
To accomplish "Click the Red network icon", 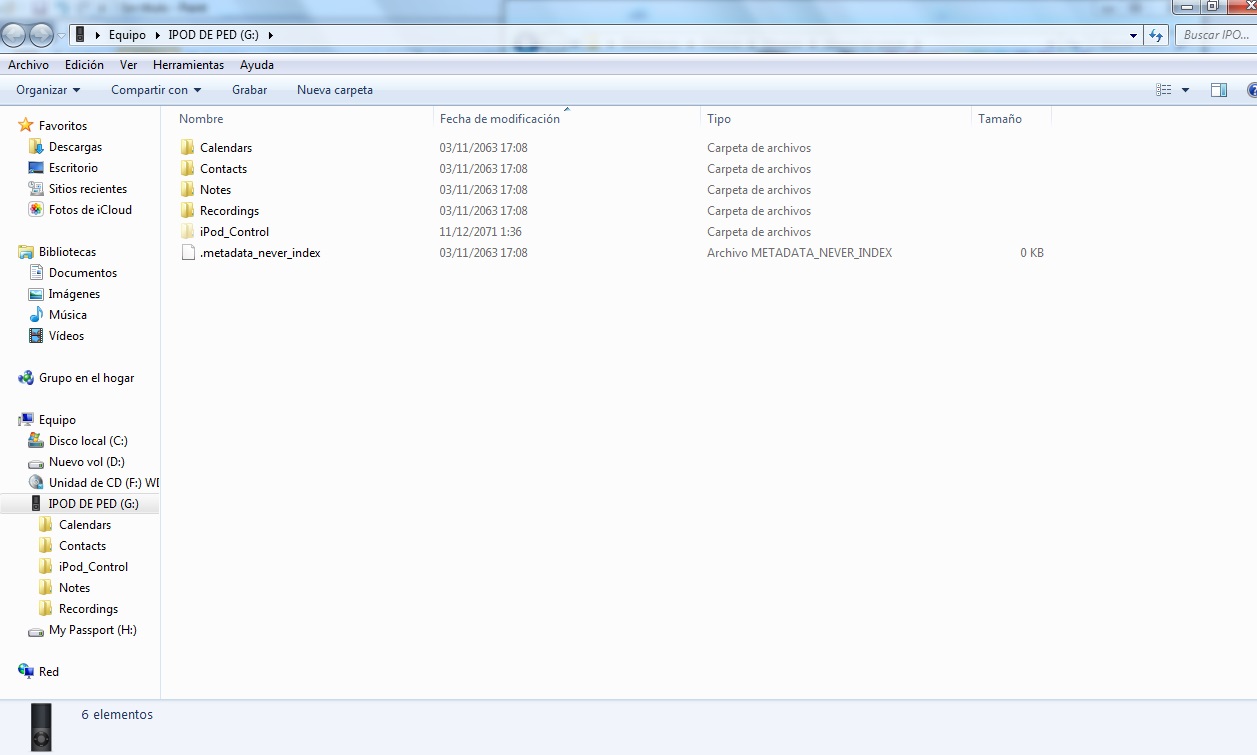I will tap(26, 672).
